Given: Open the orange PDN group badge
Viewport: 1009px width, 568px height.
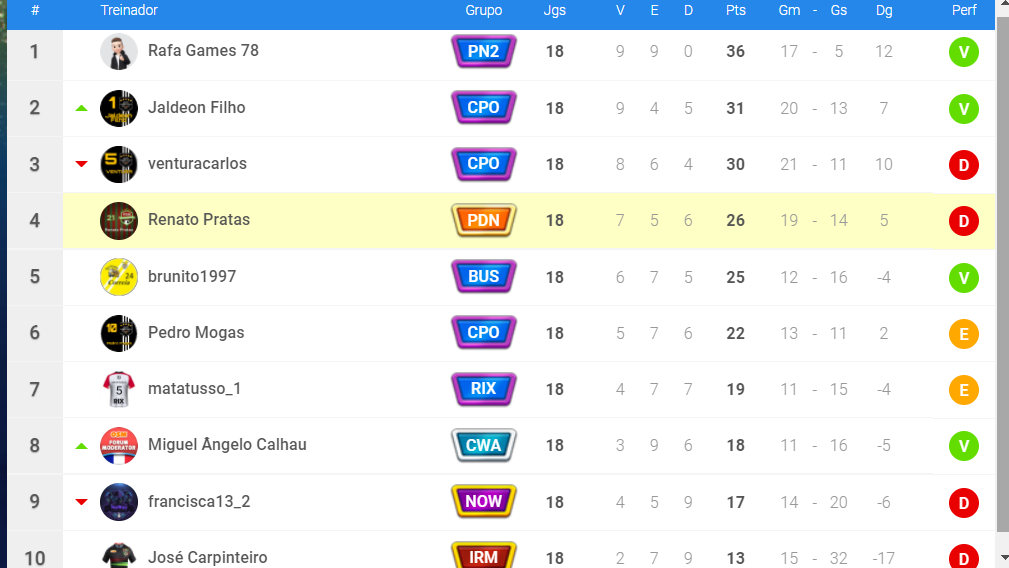Looking at the screenshot, I should [483, 221].
